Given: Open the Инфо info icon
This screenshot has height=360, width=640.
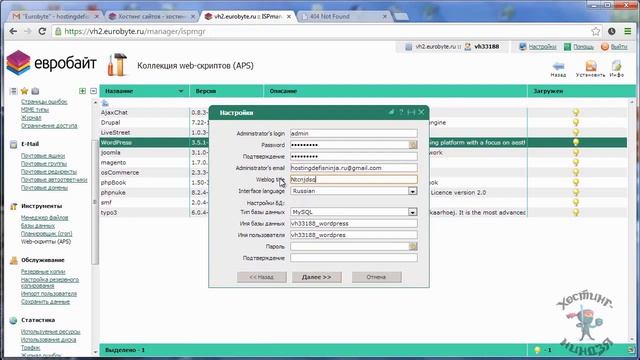Looking at the screenshot, I should 616,66.
